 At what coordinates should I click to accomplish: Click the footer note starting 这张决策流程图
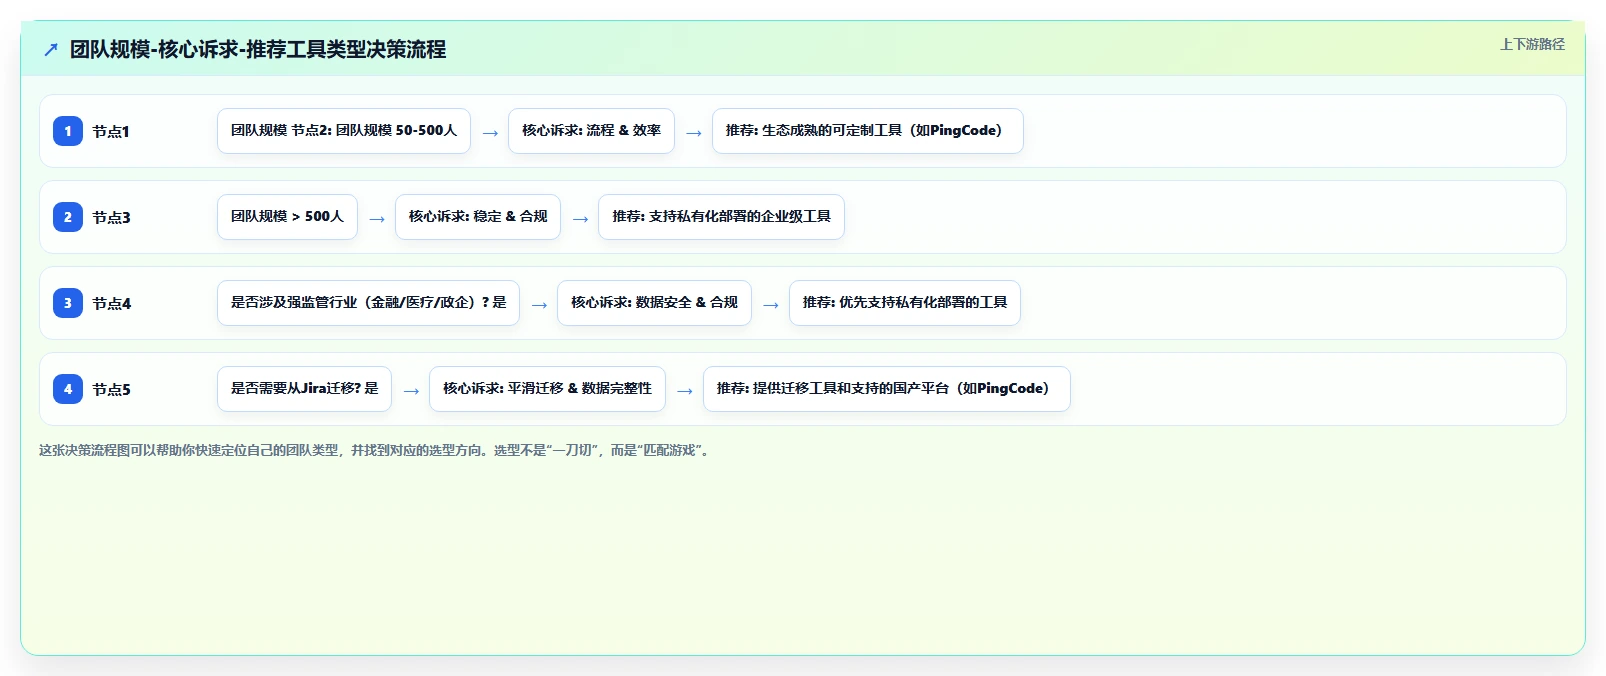click(x=376, y=451)
